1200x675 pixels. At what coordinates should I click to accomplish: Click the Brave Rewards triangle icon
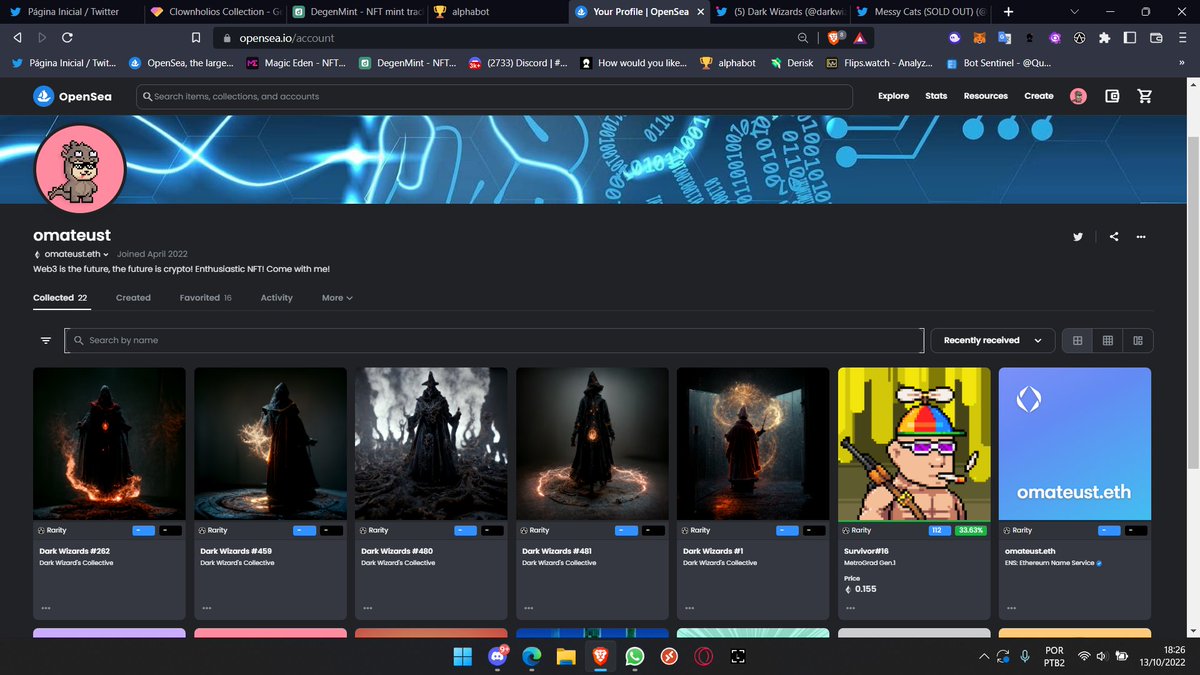click(859, 38)
